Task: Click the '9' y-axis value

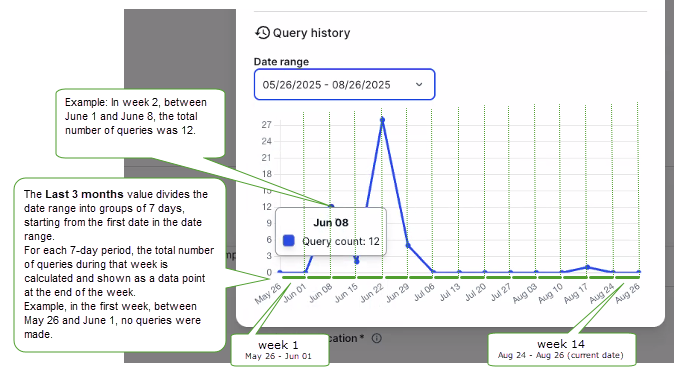Action: point(269,223)
